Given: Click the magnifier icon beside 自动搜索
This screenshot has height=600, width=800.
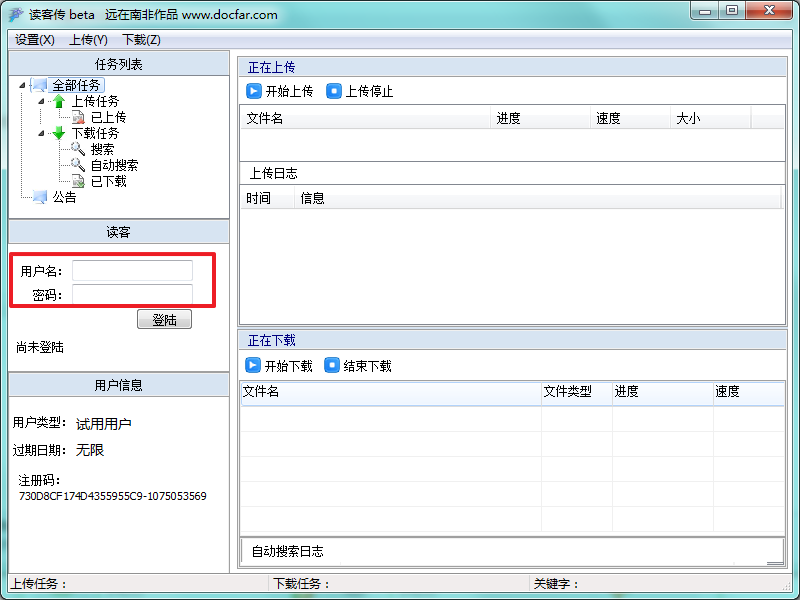Looking at the screenshot, I should 78,165.
